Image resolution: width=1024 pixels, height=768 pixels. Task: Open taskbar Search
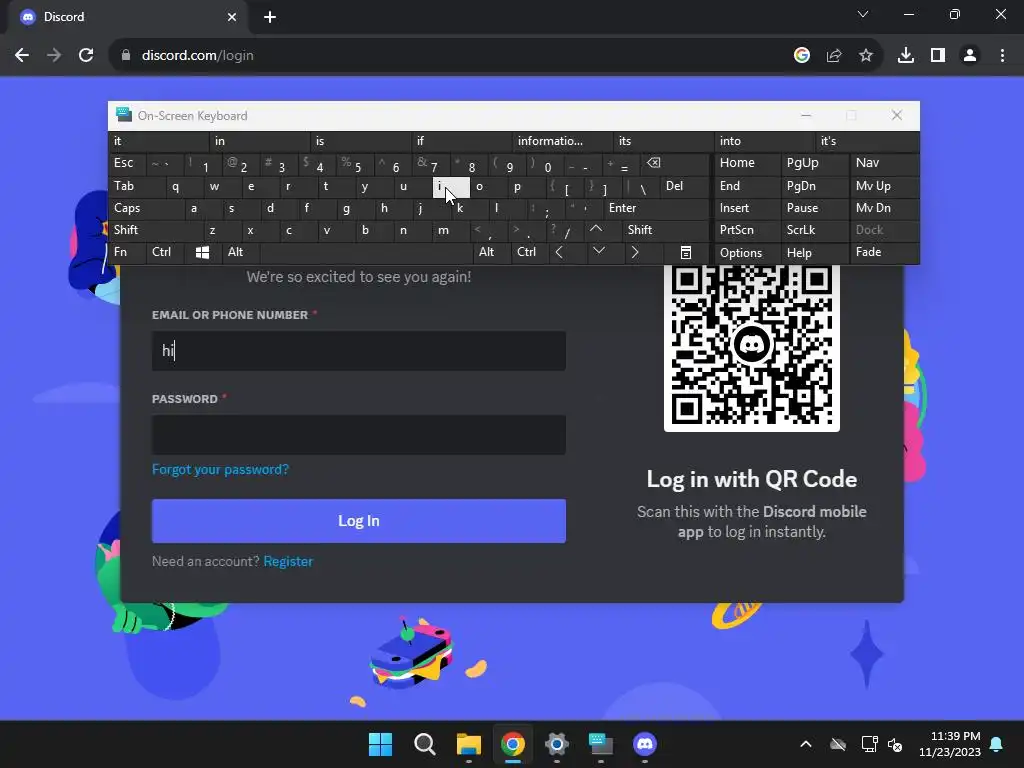tap(424, 744)
